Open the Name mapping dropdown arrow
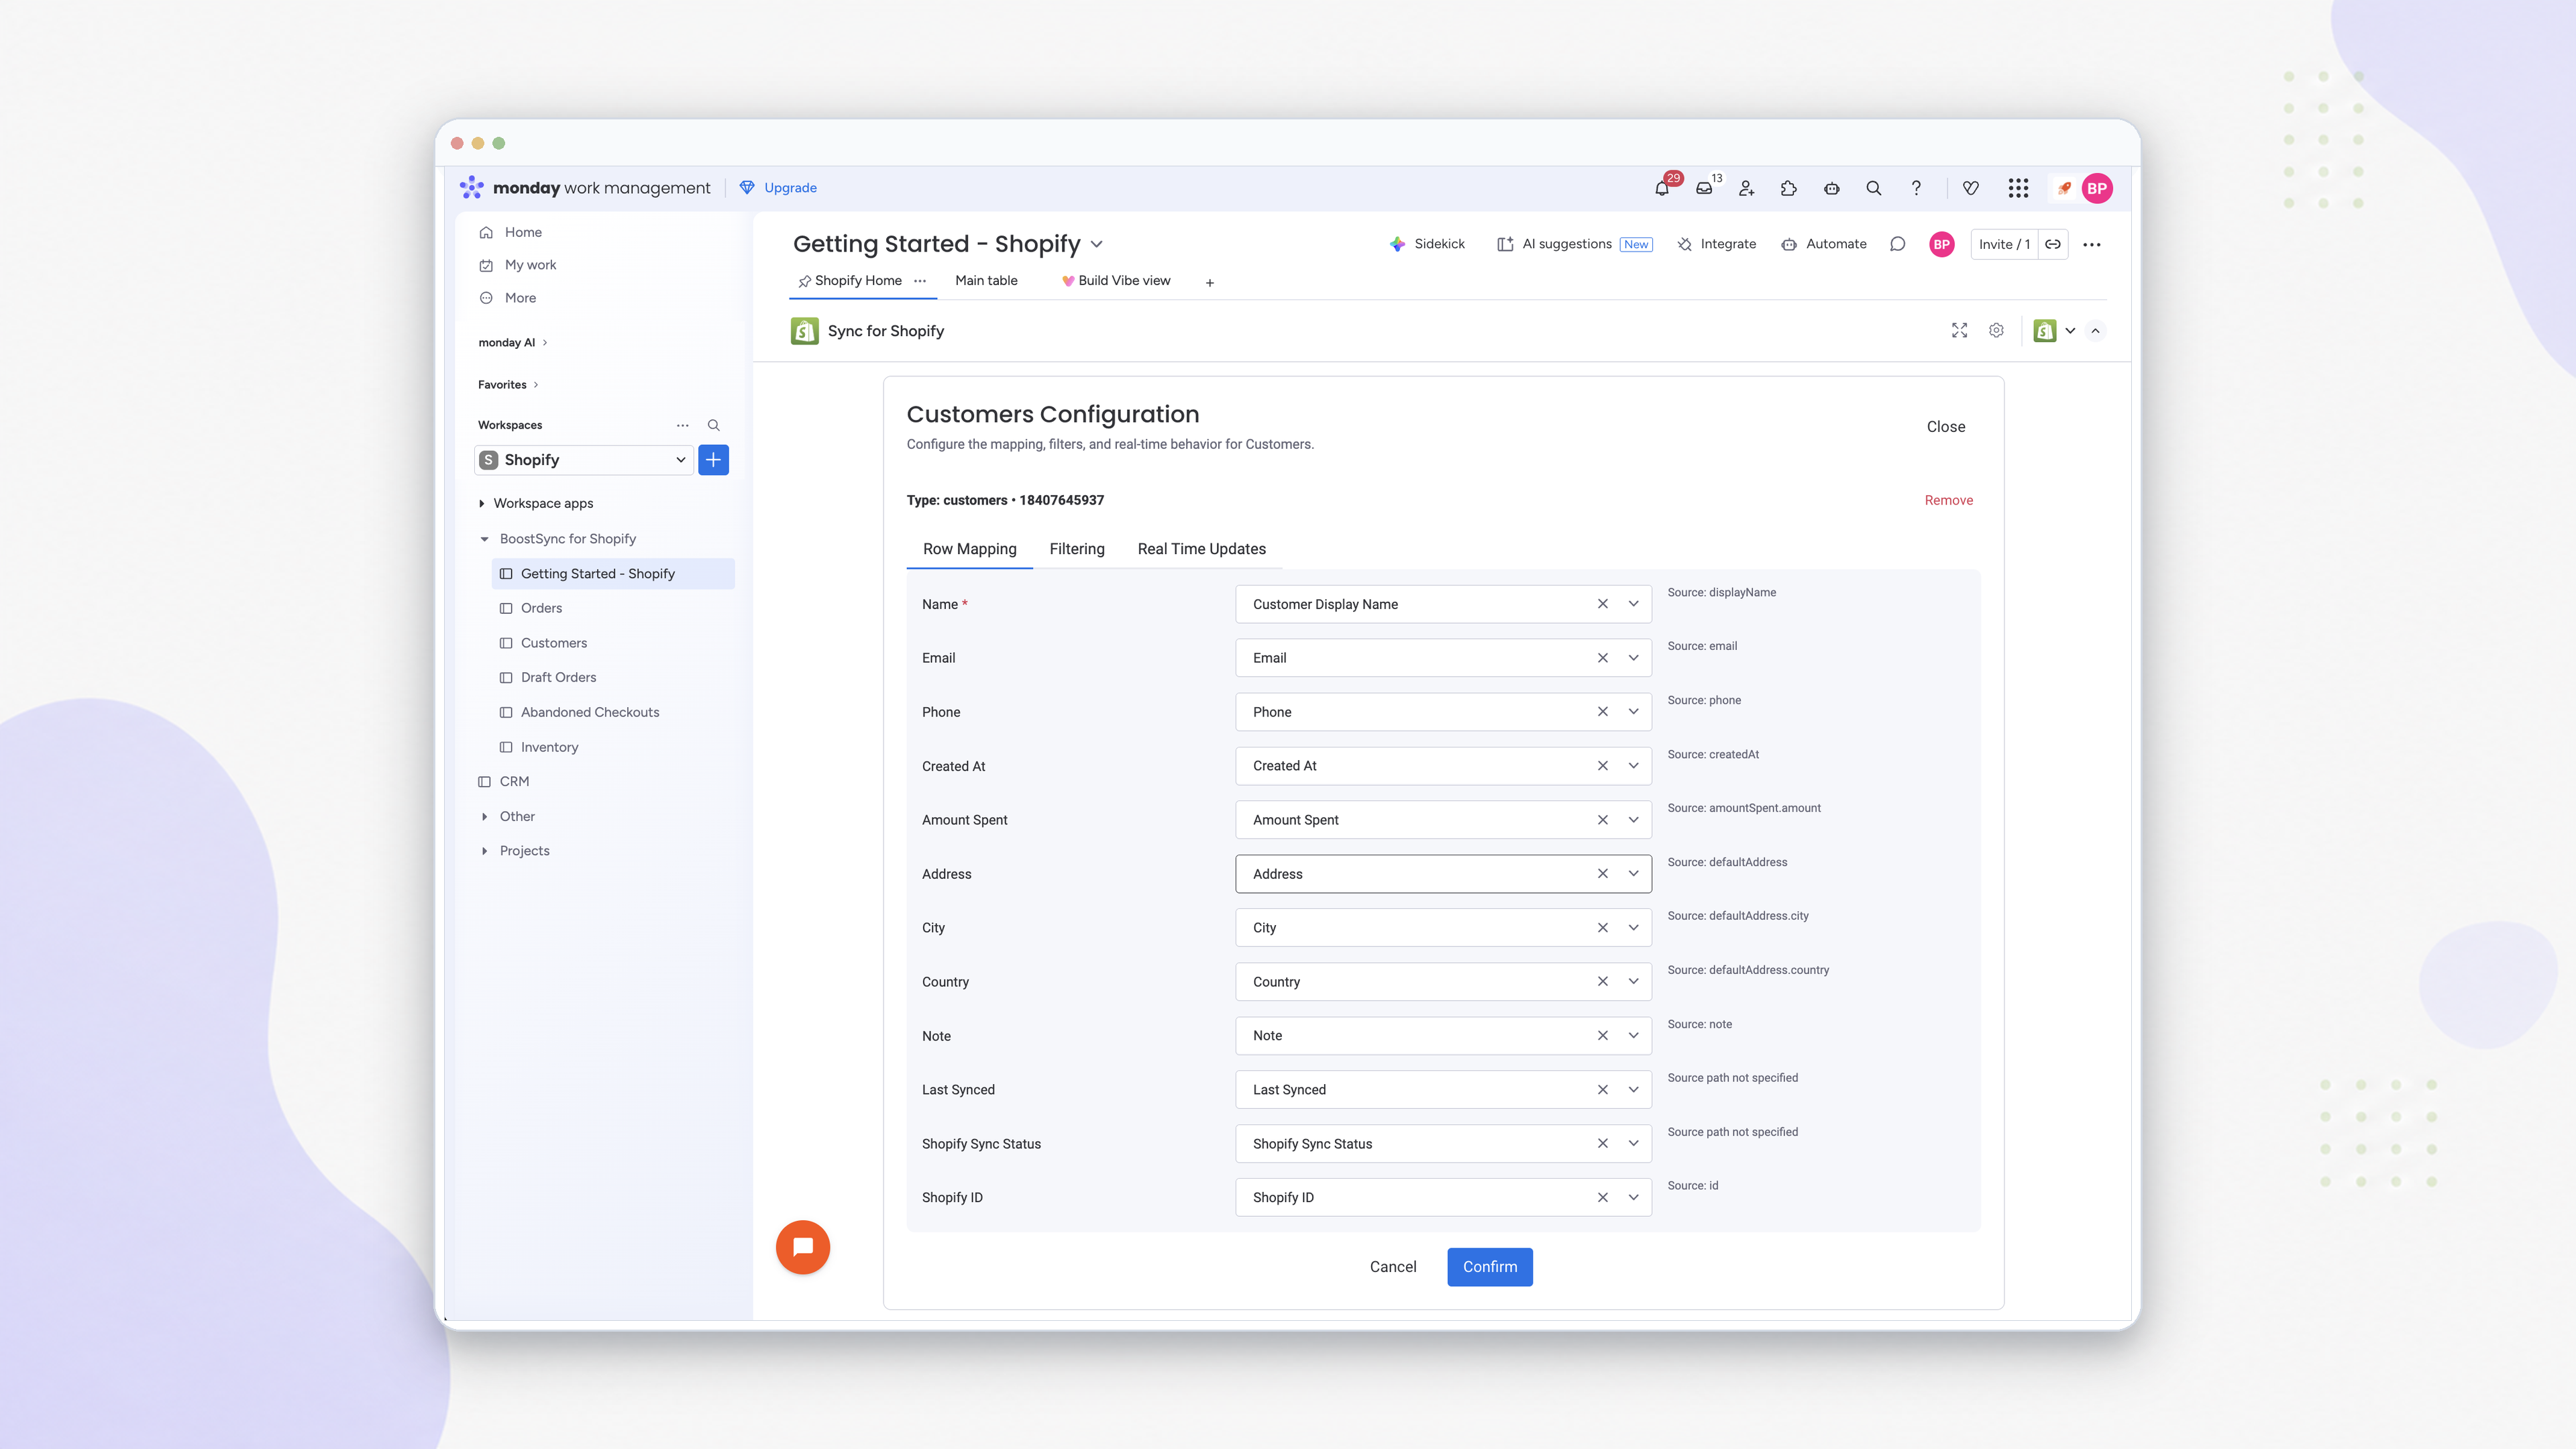Viewport: 2576px width, 1449px height. coord(1634,604)
